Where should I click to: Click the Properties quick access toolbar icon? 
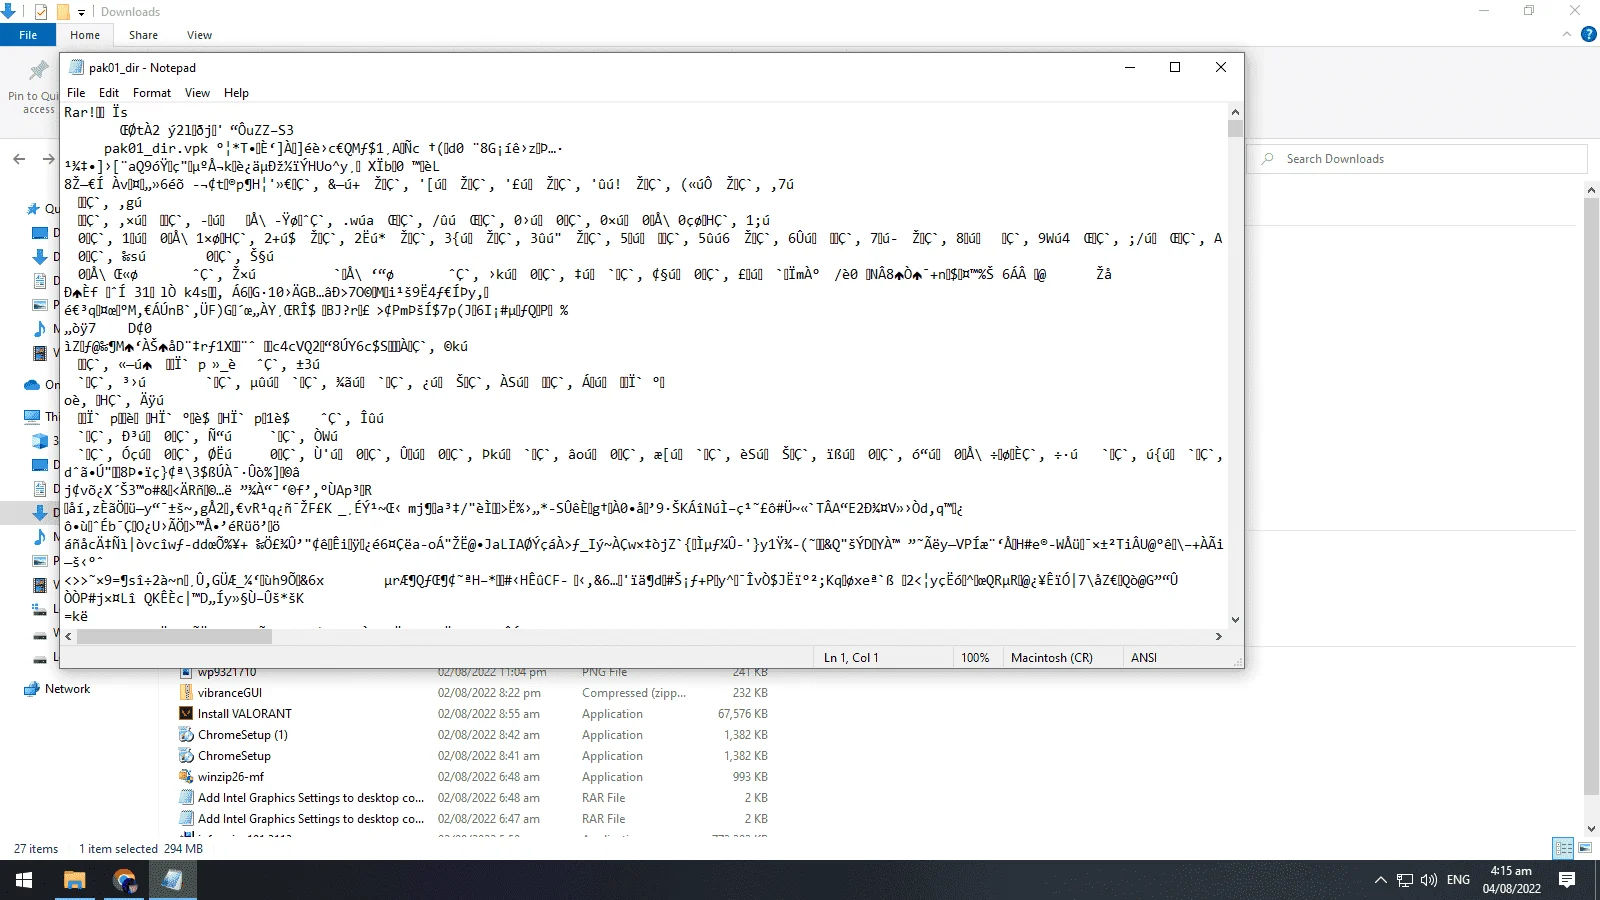point(41,12)
